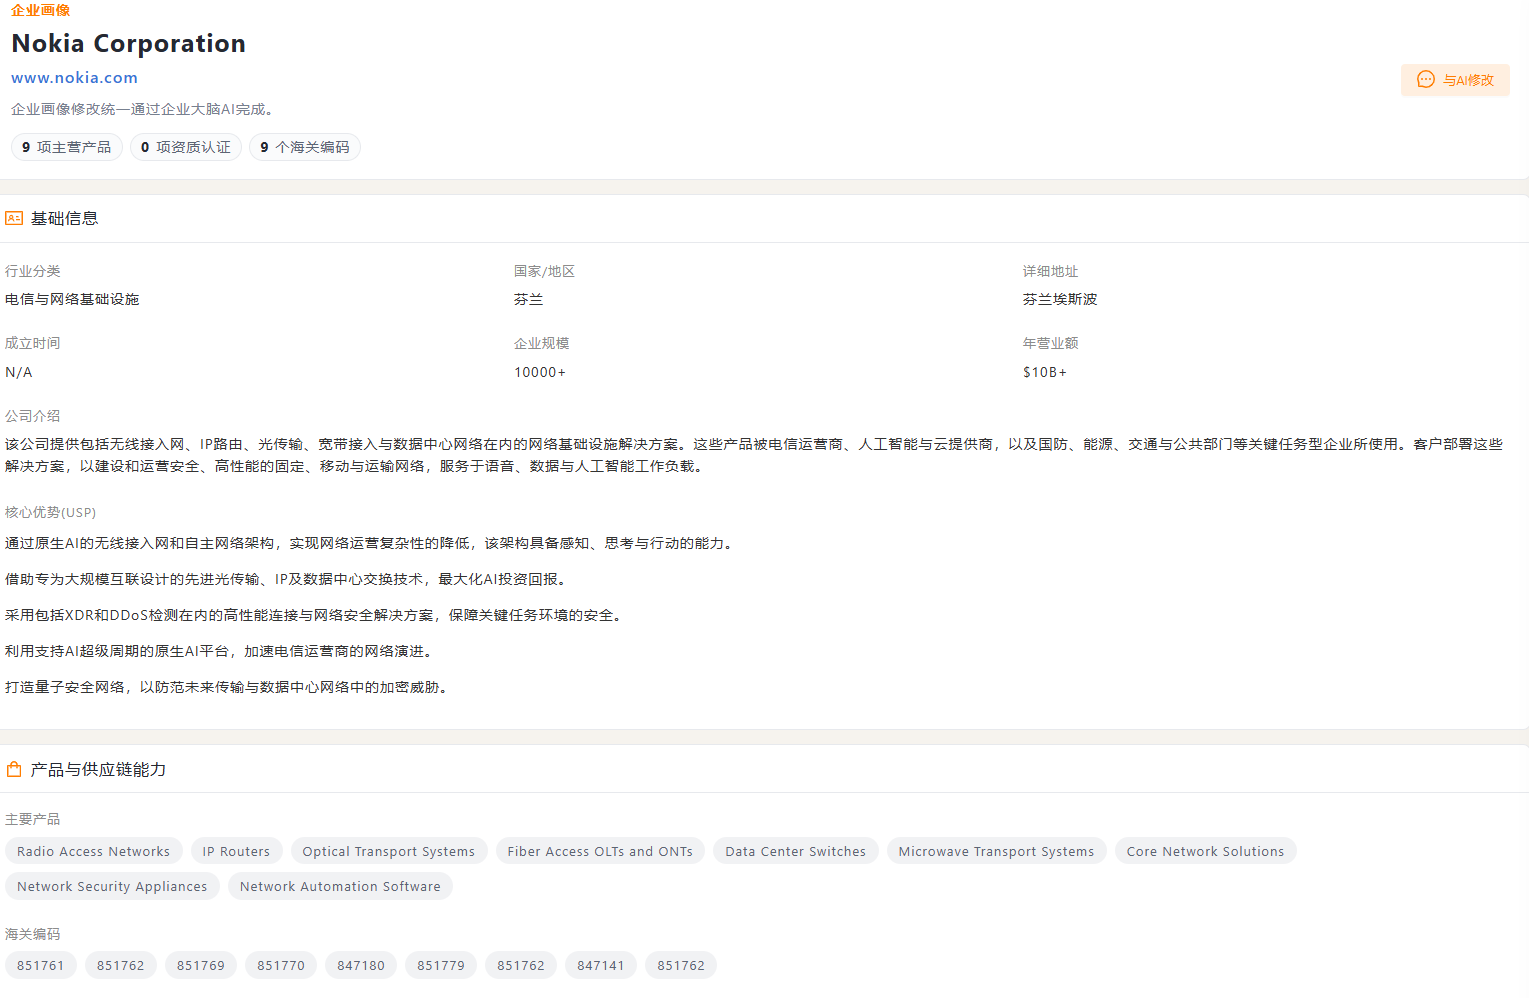Screen dimensions: 1529x998
Task: Click the note 企业画像修改统一通过企业大脑AI完成
Action: 145,109
